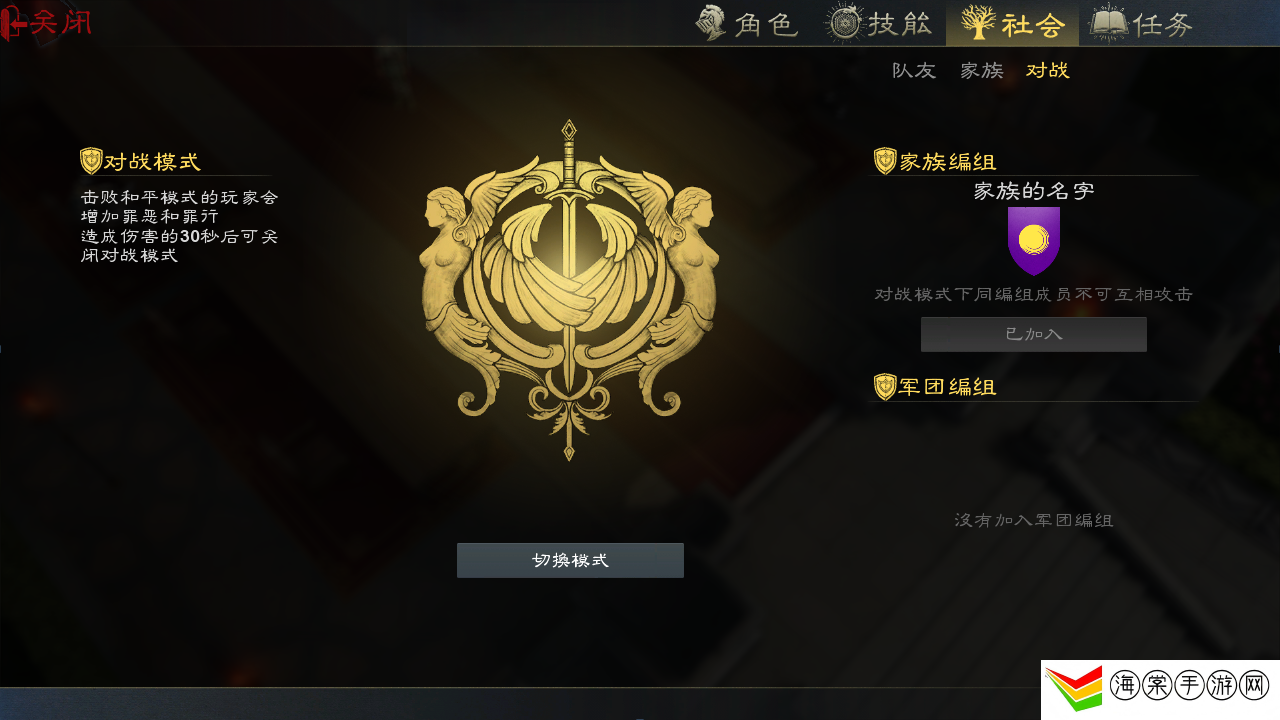Click the open book icon
1280x720 pixels.
click(1108, 23)
